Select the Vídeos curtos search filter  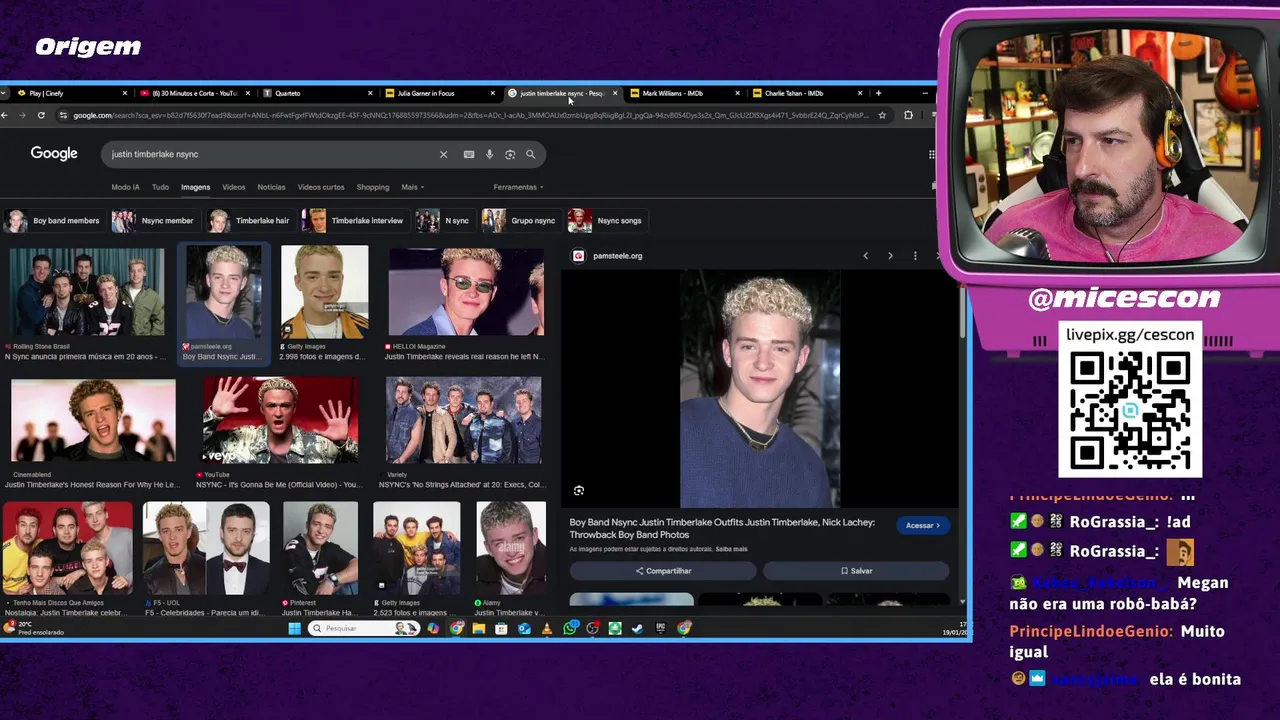[x=321, y=187]
